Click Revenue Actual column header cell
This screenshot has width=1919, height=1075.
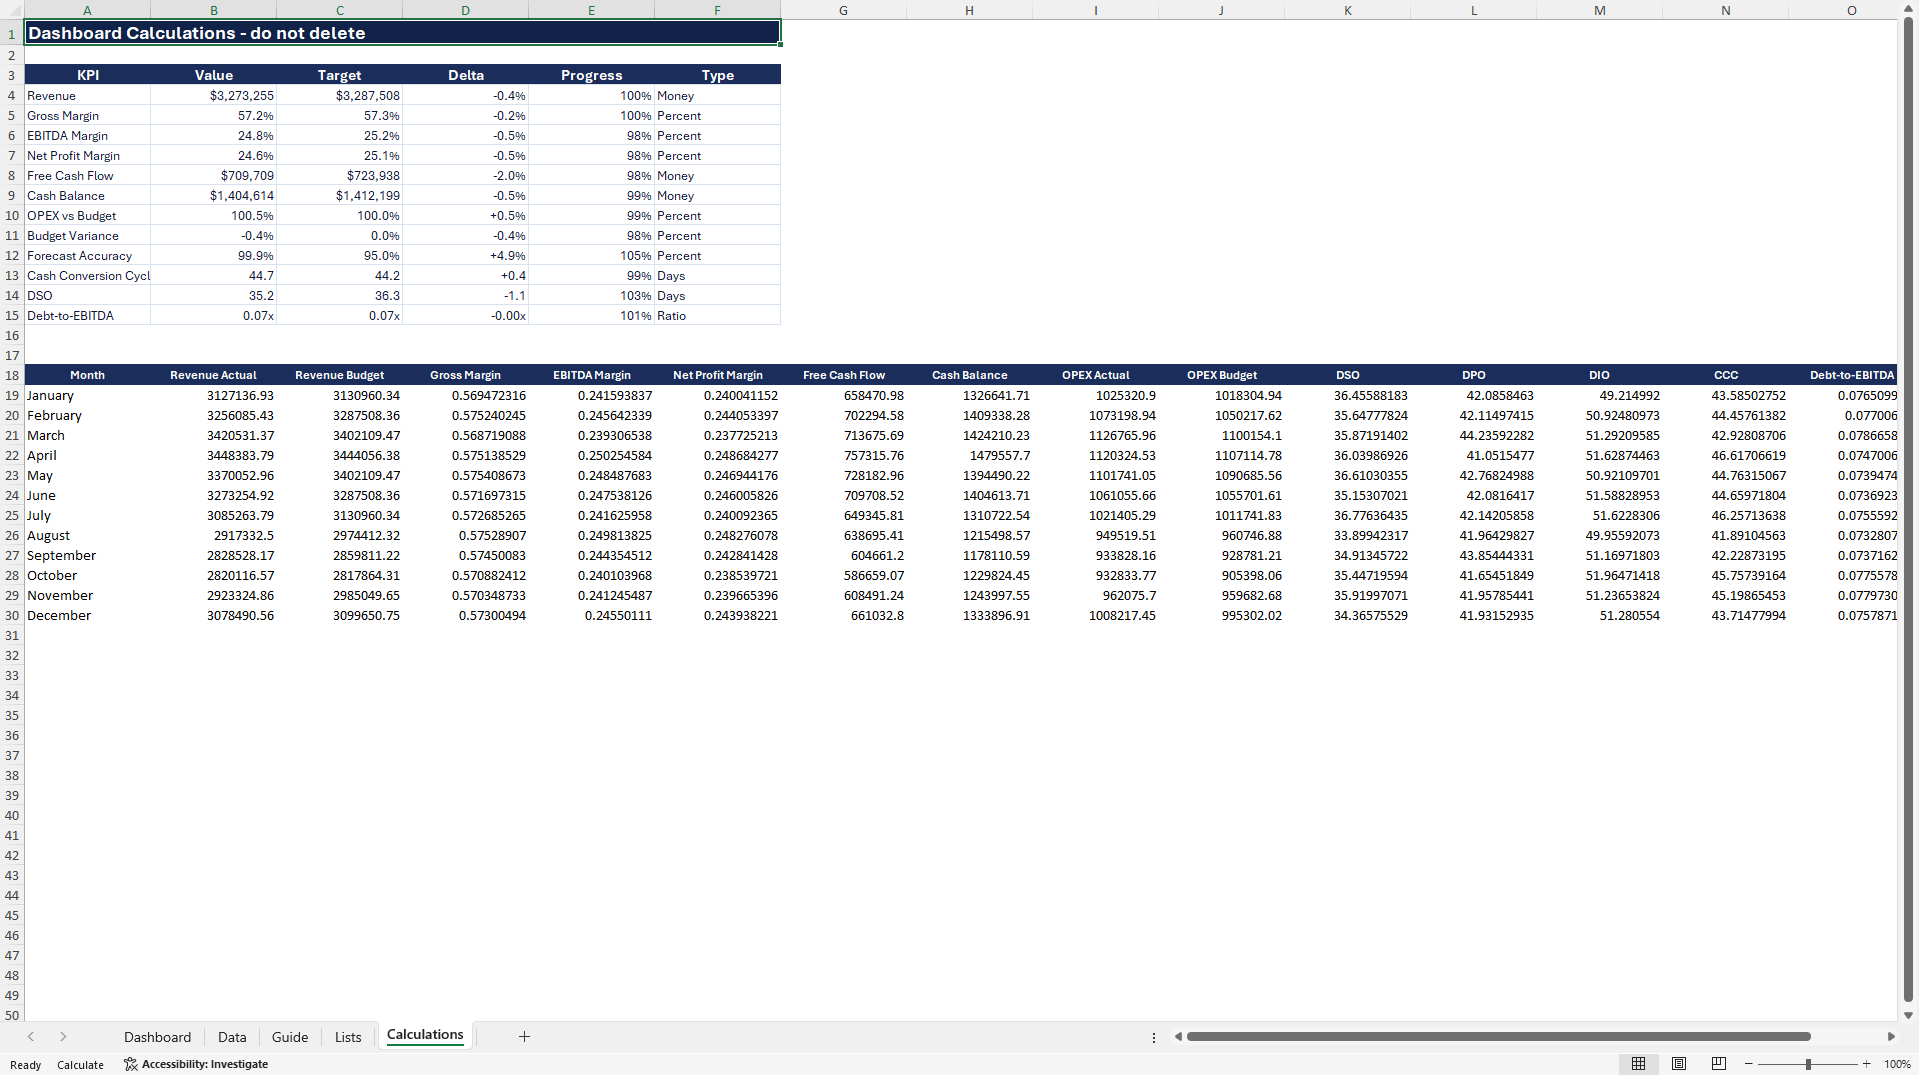(x=213, y=375)
